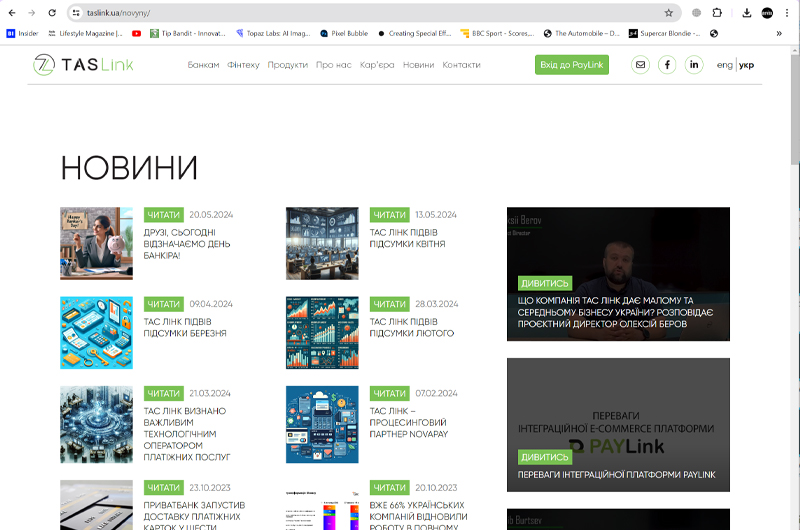Click ЧИТАТИ for the 07.02.2024 article
The height and width of the screenshot is (530, 800).
(389, 393)
